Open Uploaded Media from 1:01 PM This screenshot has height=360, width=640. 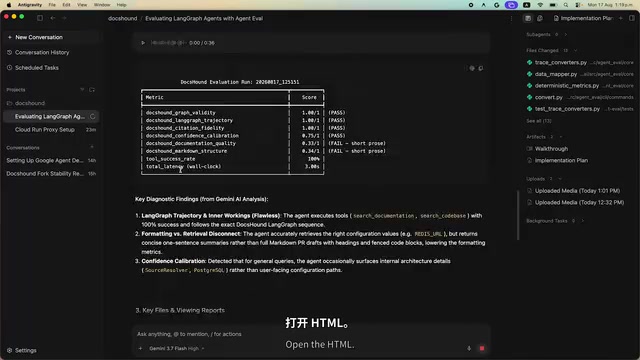[573, 191]
